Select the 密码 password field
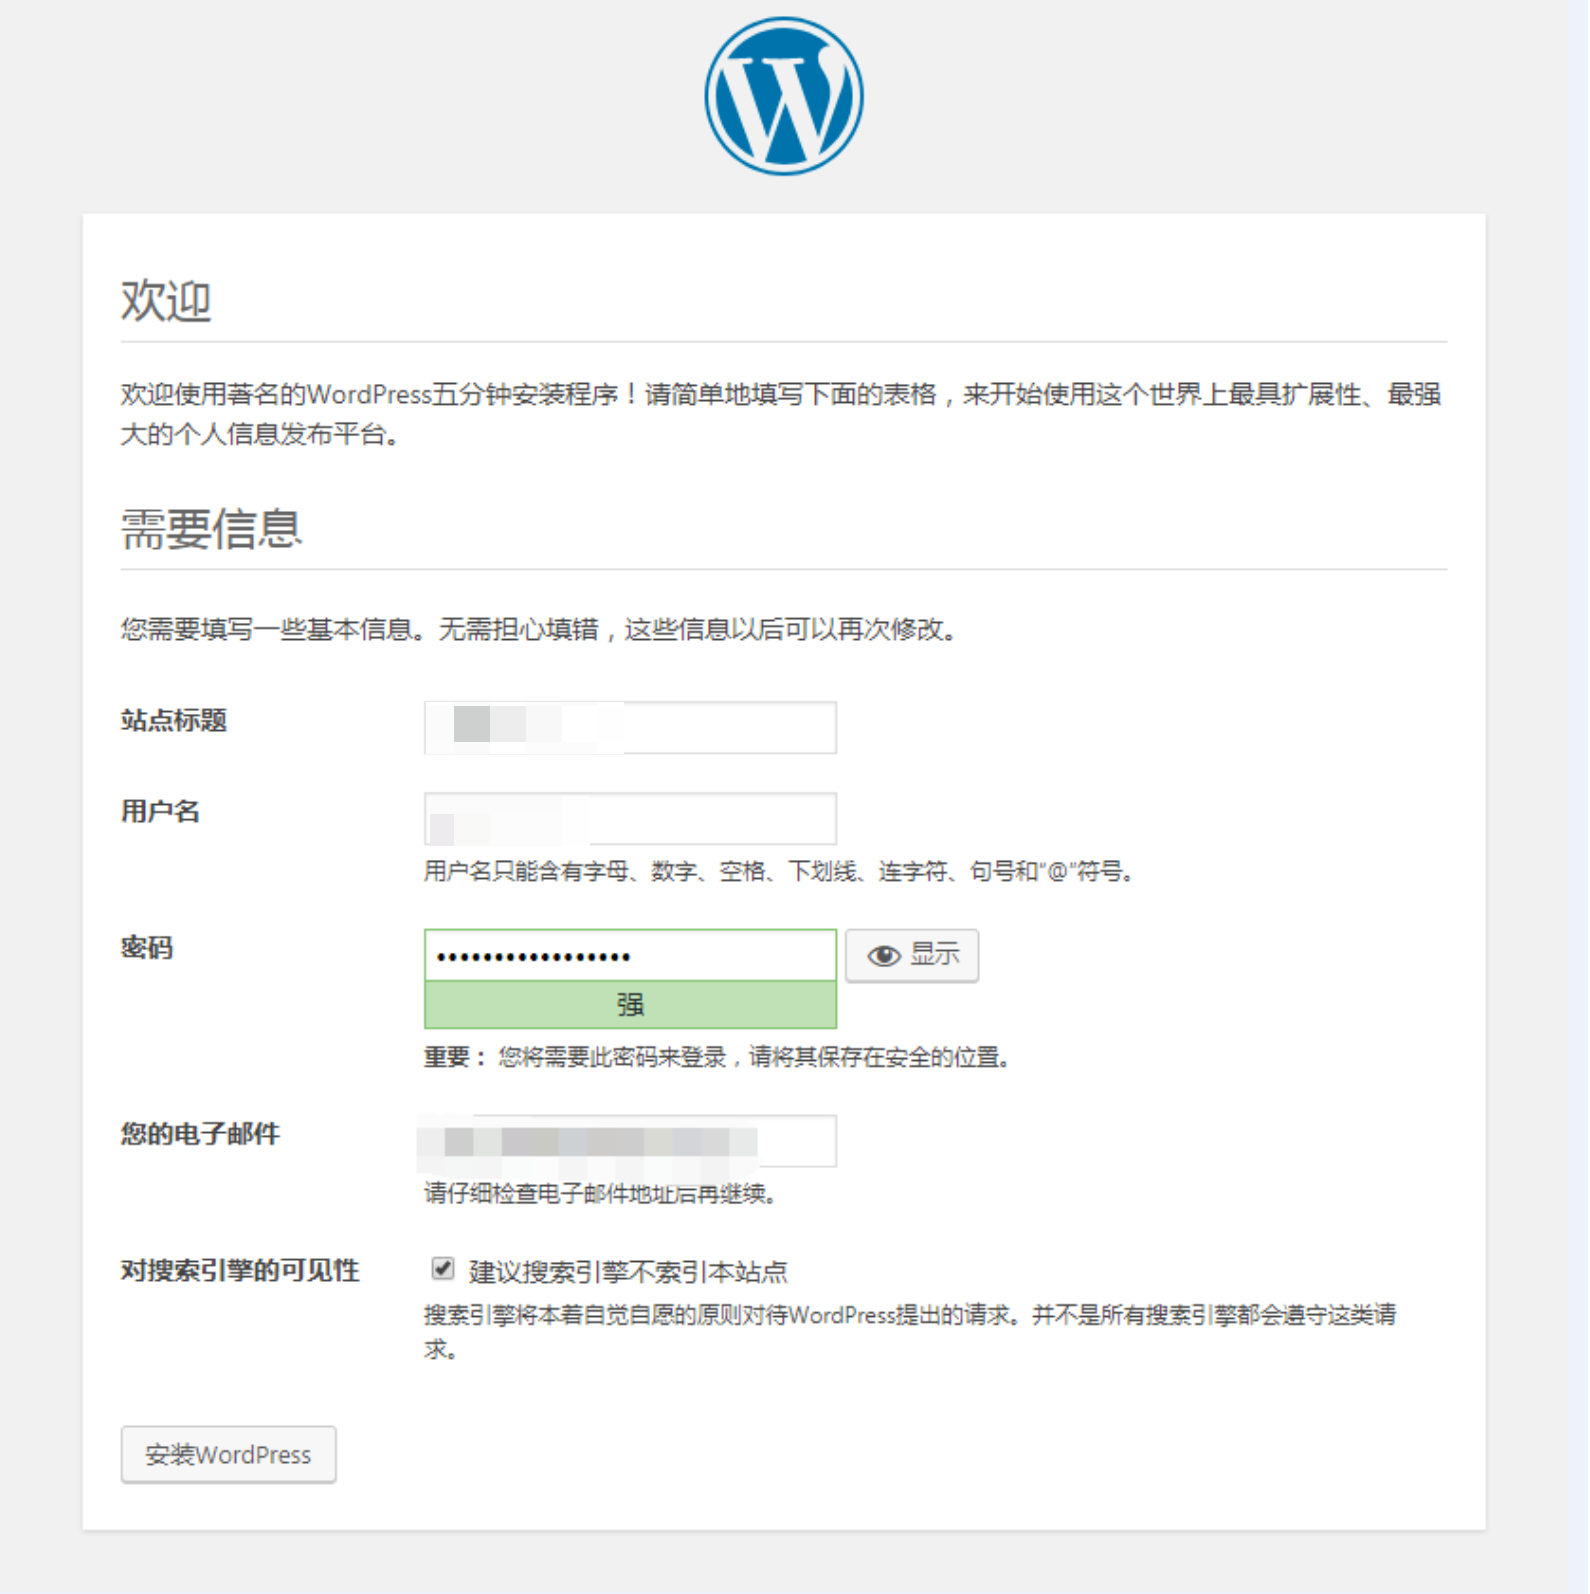The height and width of the screenshot is (1594, 1590). [630, 955]
